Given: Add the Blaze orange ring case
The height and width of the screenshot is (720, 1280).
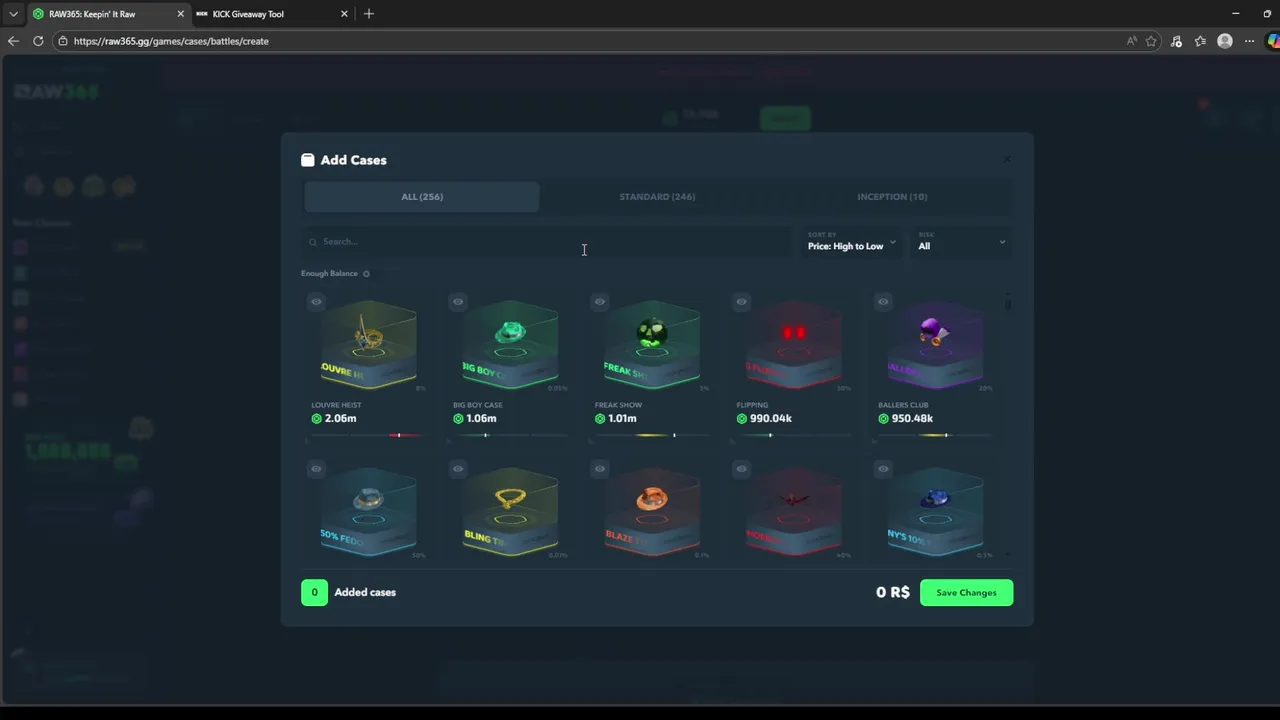Looking at the screenshot, I should (652, 512).
